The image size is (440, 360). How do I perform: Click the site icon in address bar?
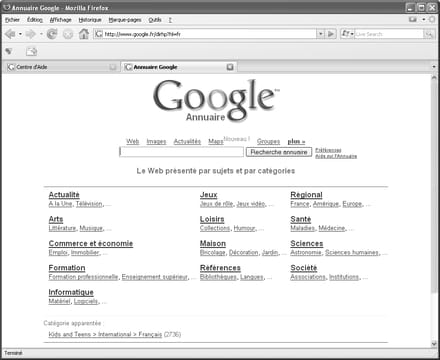99,34
